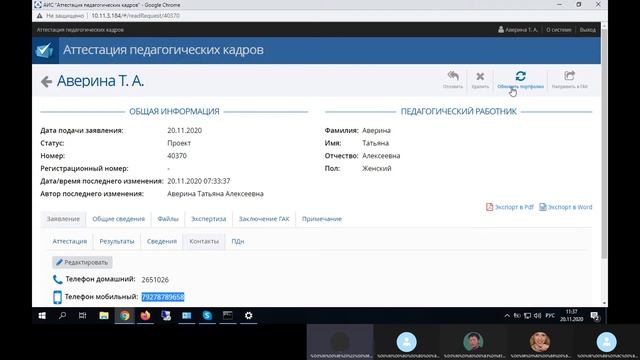Image resolution: width=640 pixels, height=360 pixels.
Task: Open Firefox from the taskbar
Action: click(145, 316)
